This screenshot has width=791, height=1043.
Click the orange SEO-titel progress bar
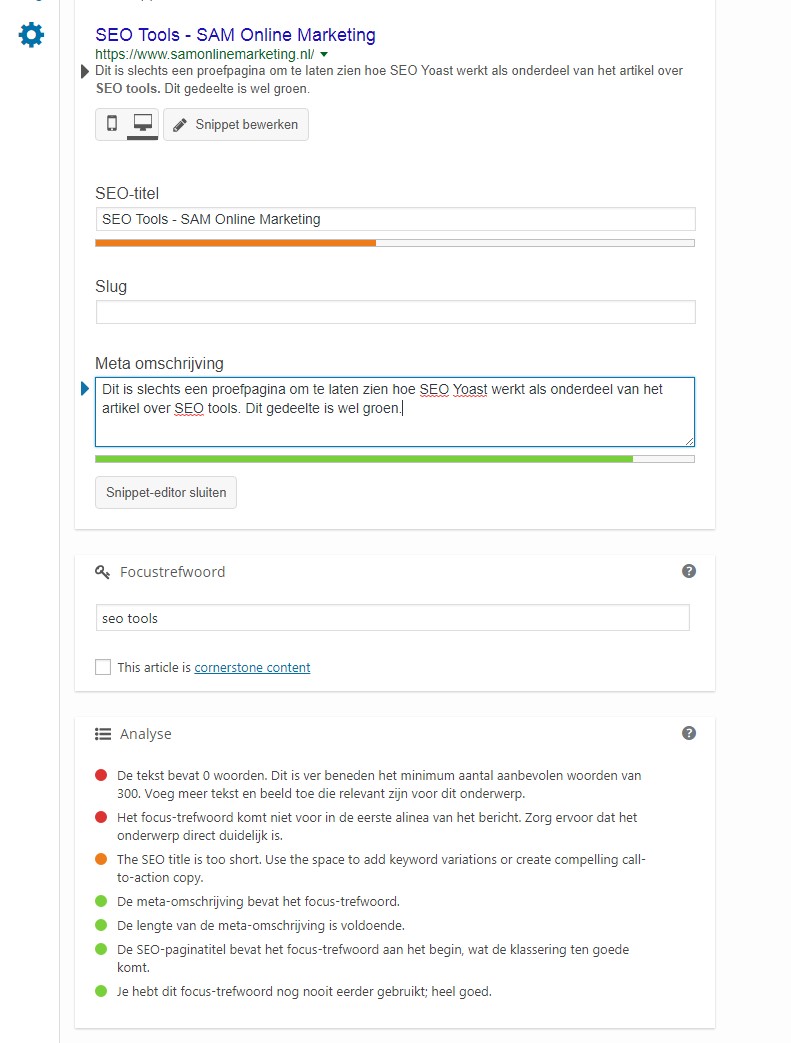pos(235,242)
